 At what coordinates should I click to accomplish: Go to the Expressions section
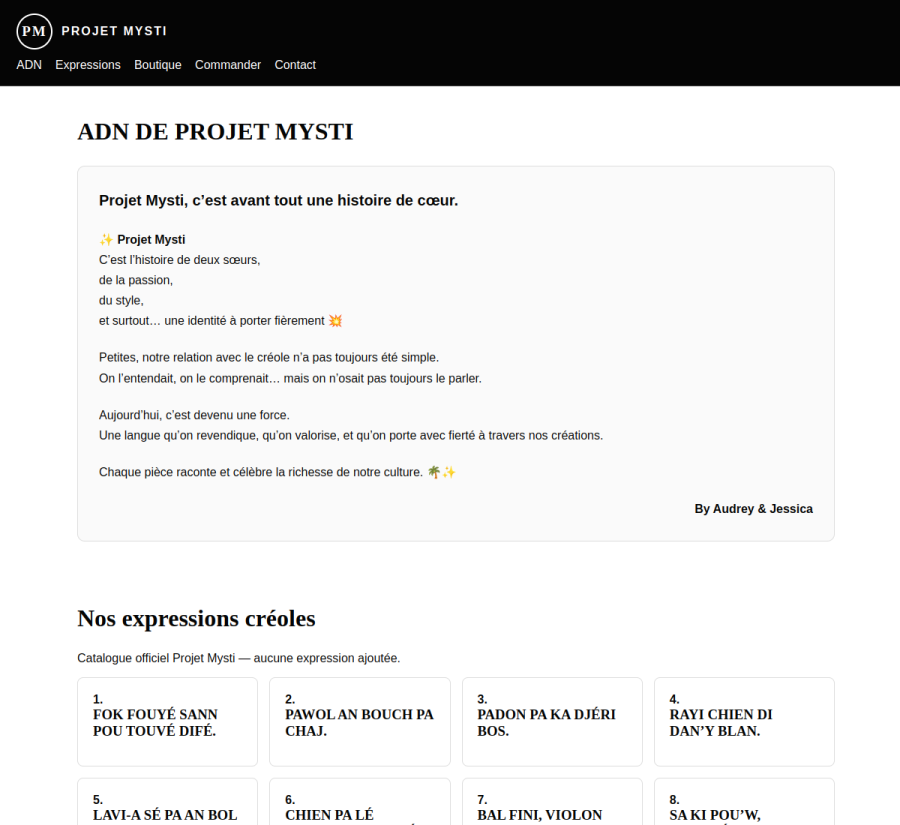pos(88,65)
